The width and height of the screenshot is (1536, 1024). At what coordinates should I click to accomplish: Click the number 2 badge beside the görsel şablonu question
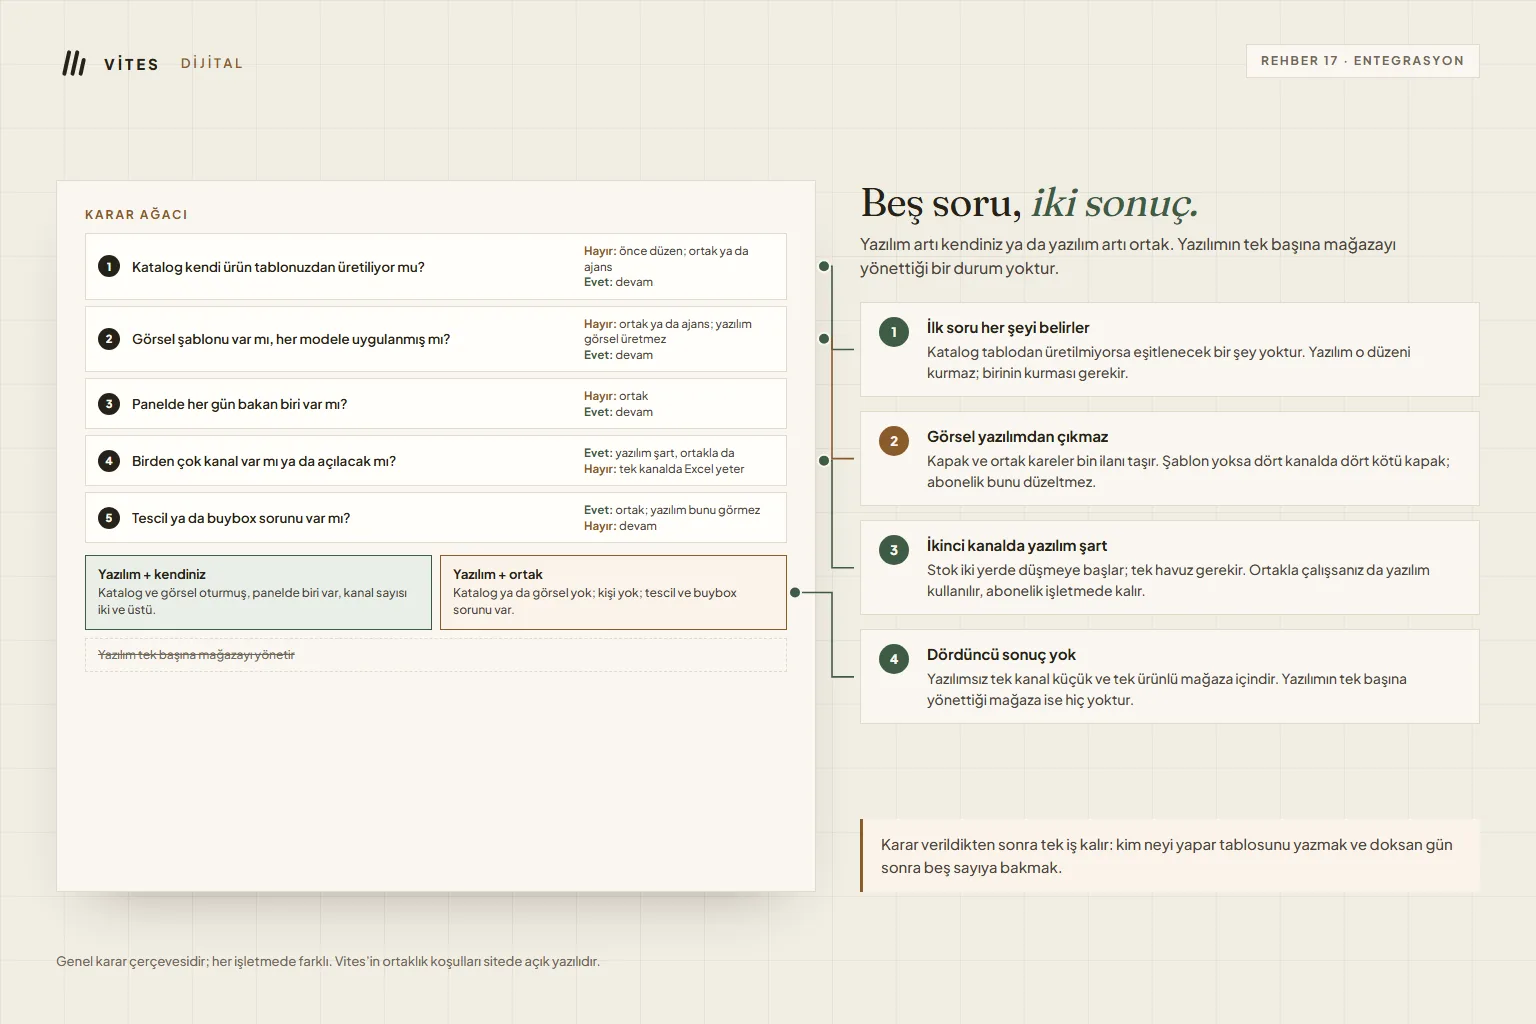109,339
